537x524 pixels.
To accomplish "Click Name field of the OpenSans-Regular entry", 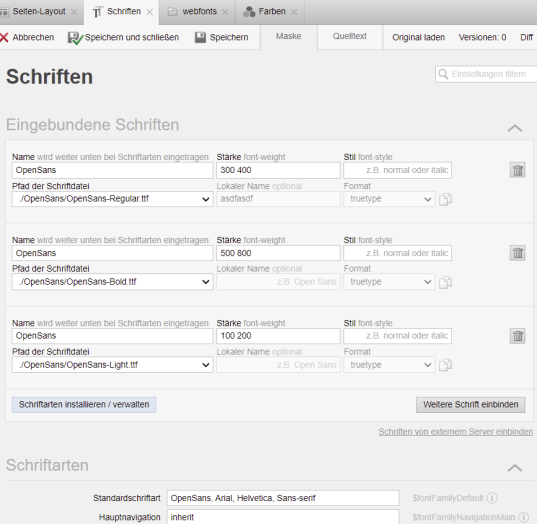I will point(112,170).
